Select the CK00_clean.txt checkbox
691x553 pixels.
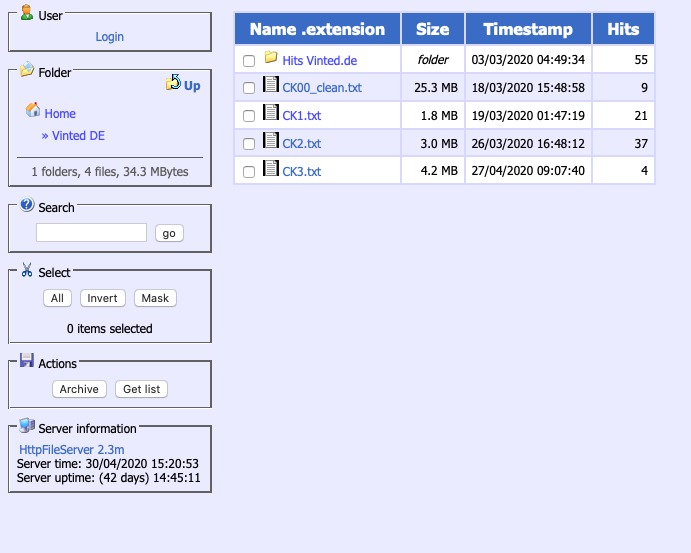pos(249,89)
